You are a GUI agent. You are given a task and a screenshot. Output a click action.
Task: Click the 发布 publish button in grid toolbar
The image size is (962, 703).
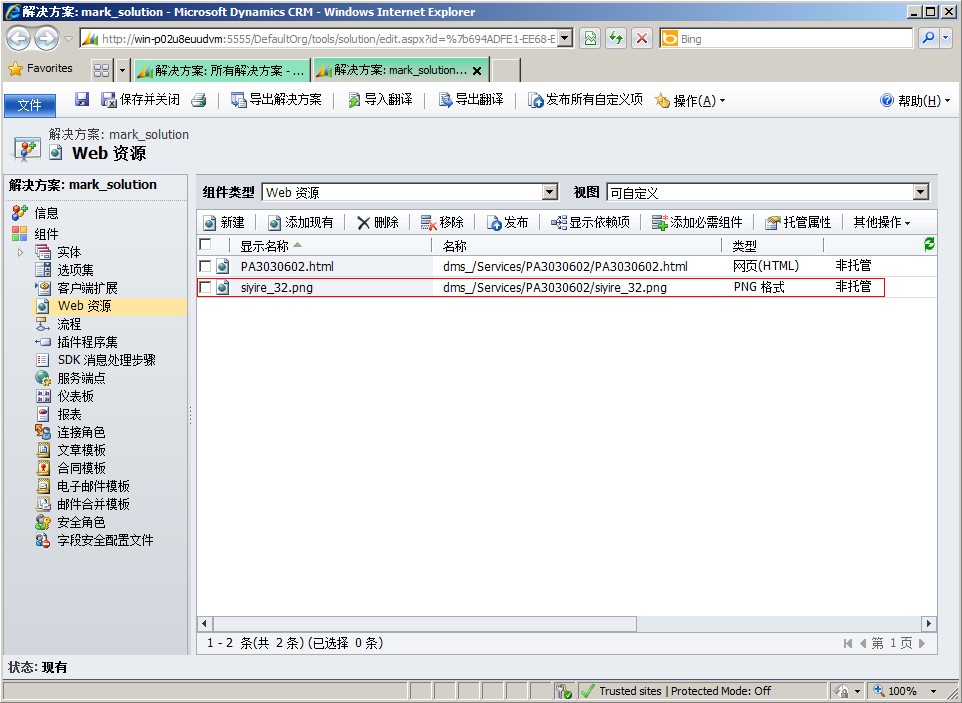(507, 222)
